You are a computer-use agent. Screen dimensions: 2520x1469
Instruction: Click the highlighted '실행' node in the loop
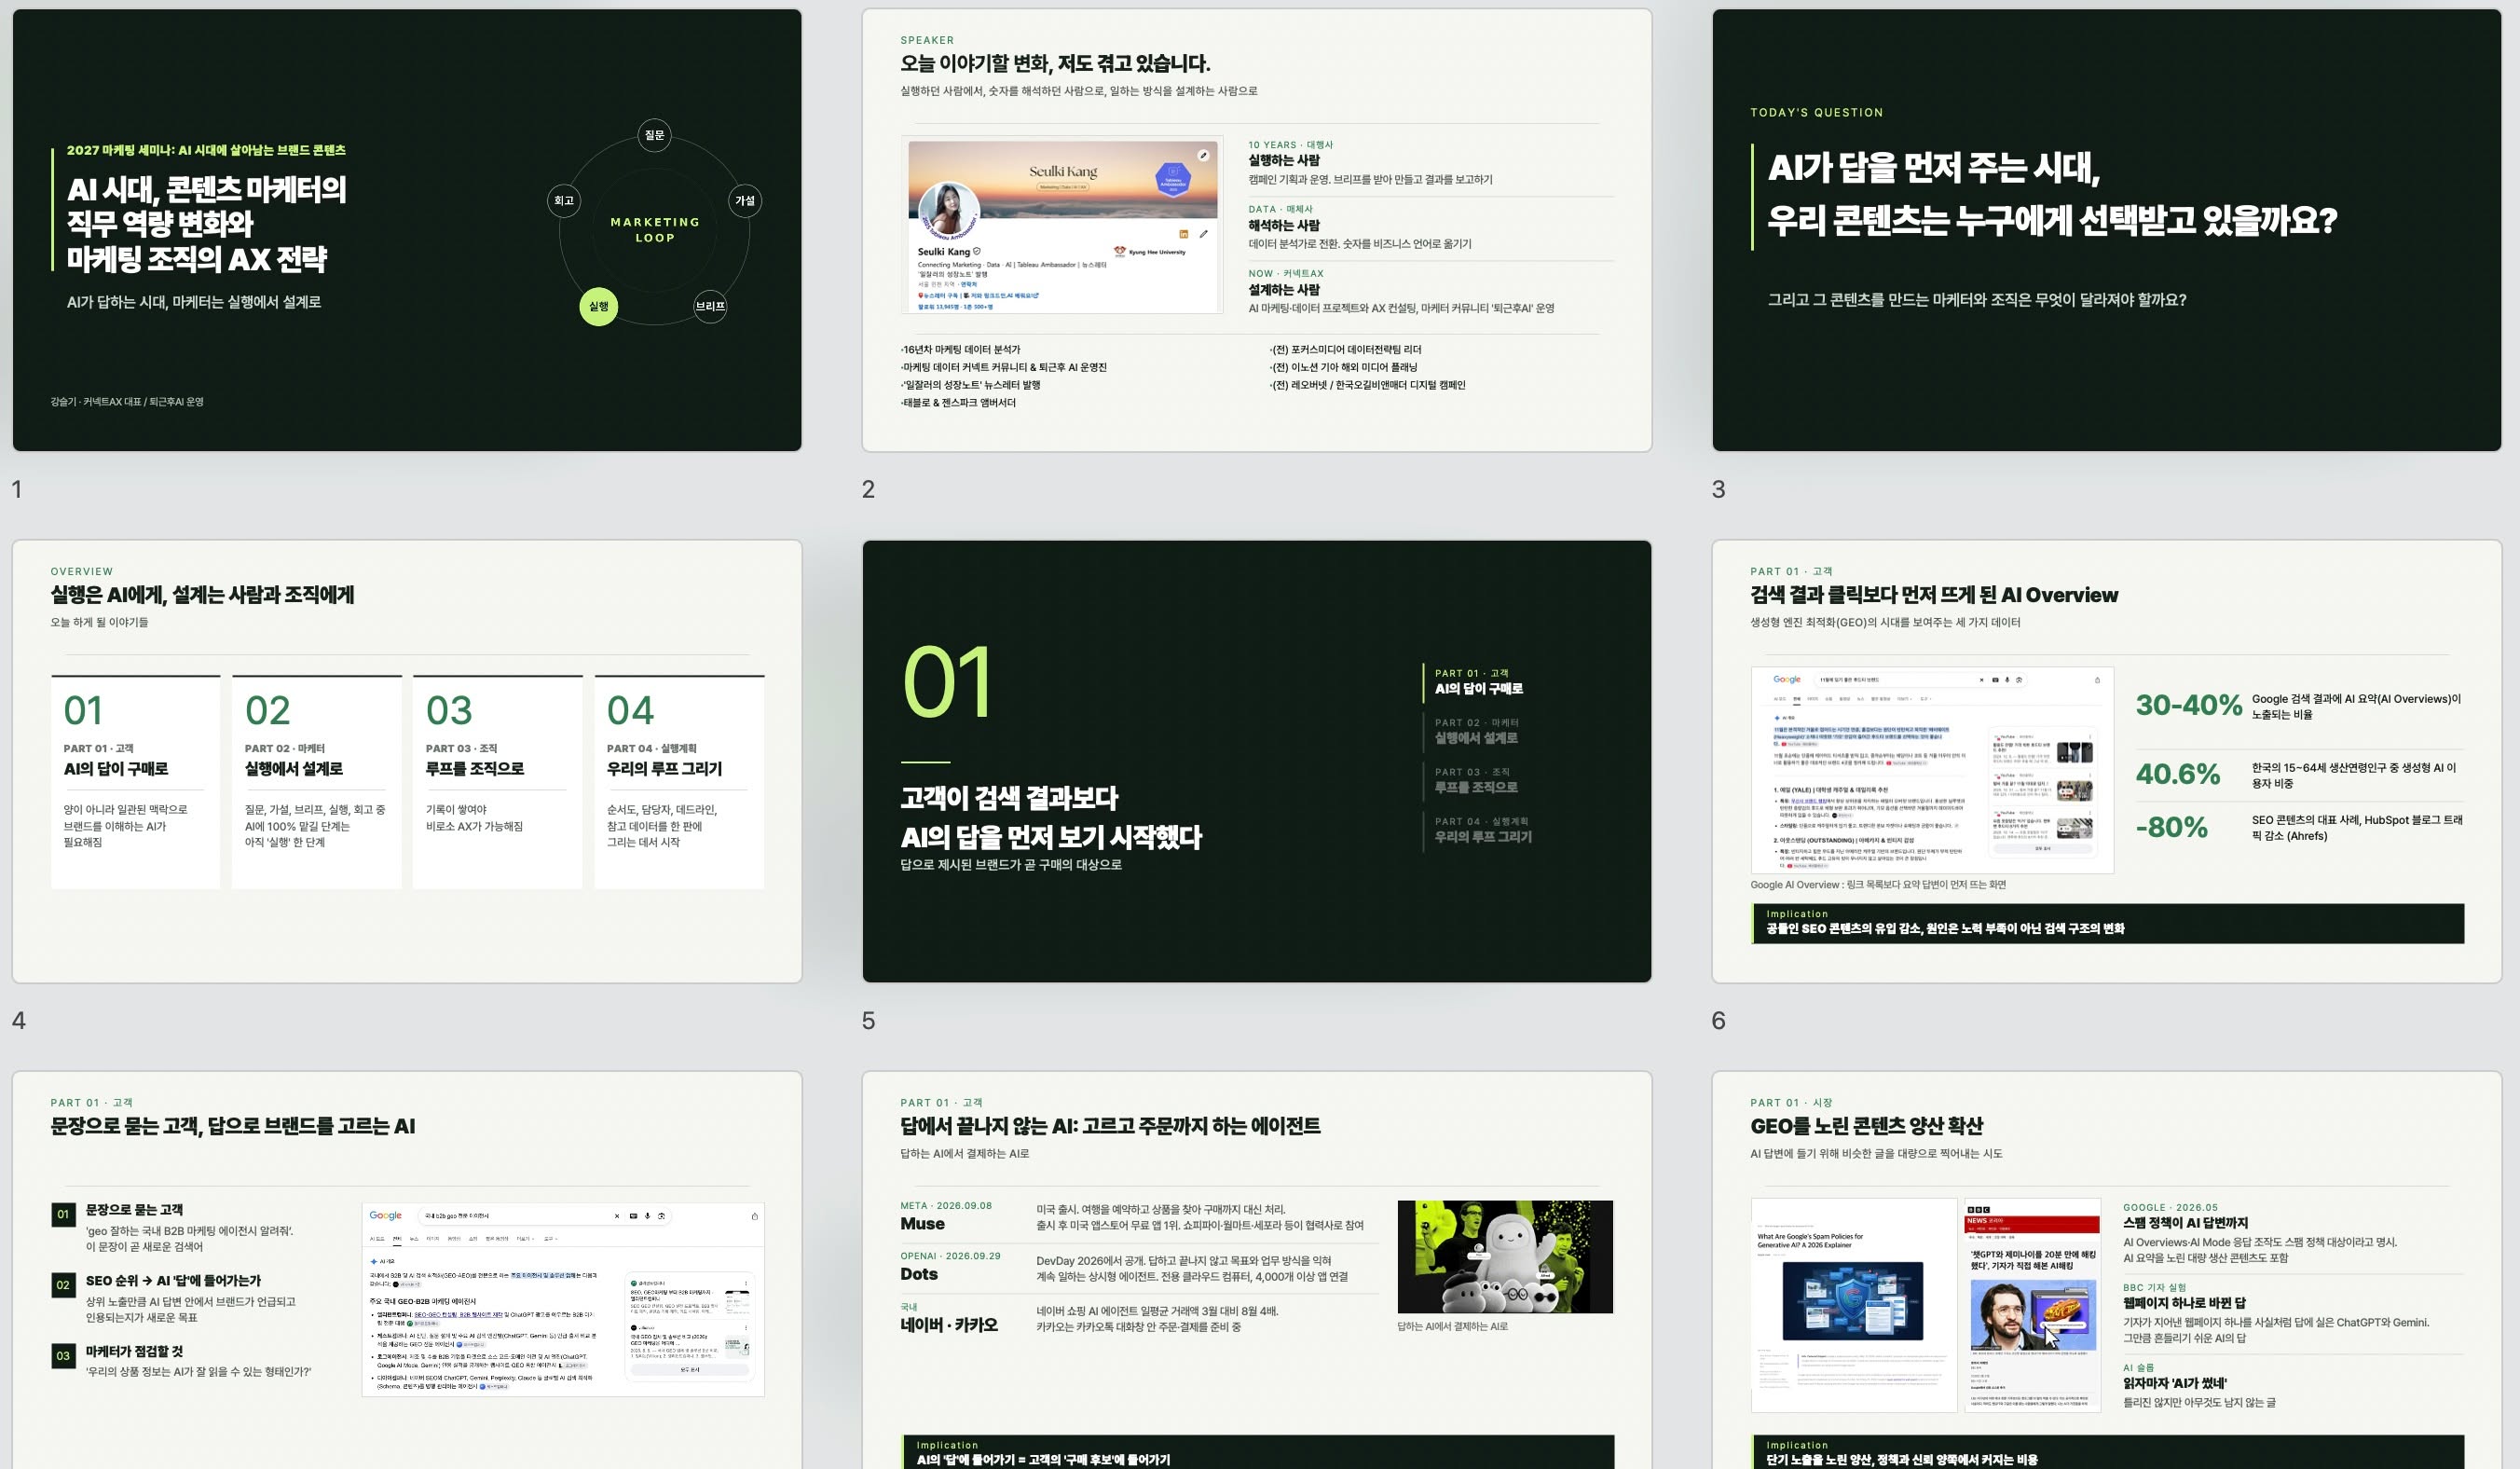(598, 306)
